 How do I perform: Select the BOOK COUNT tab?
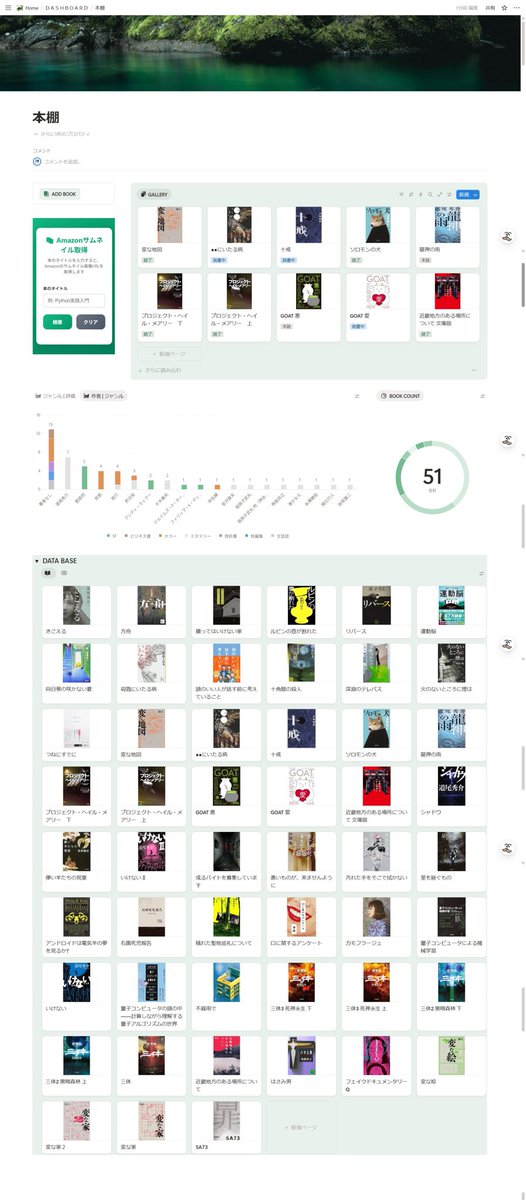(401, 396)
